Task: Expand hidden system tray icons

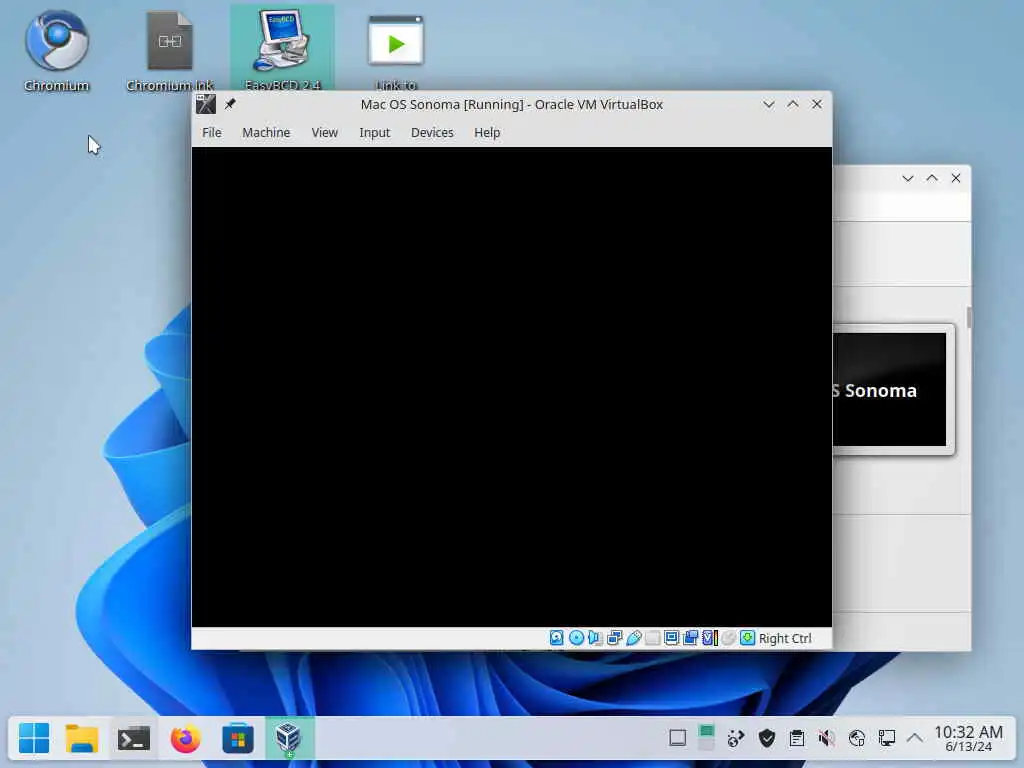Action: 915,739
